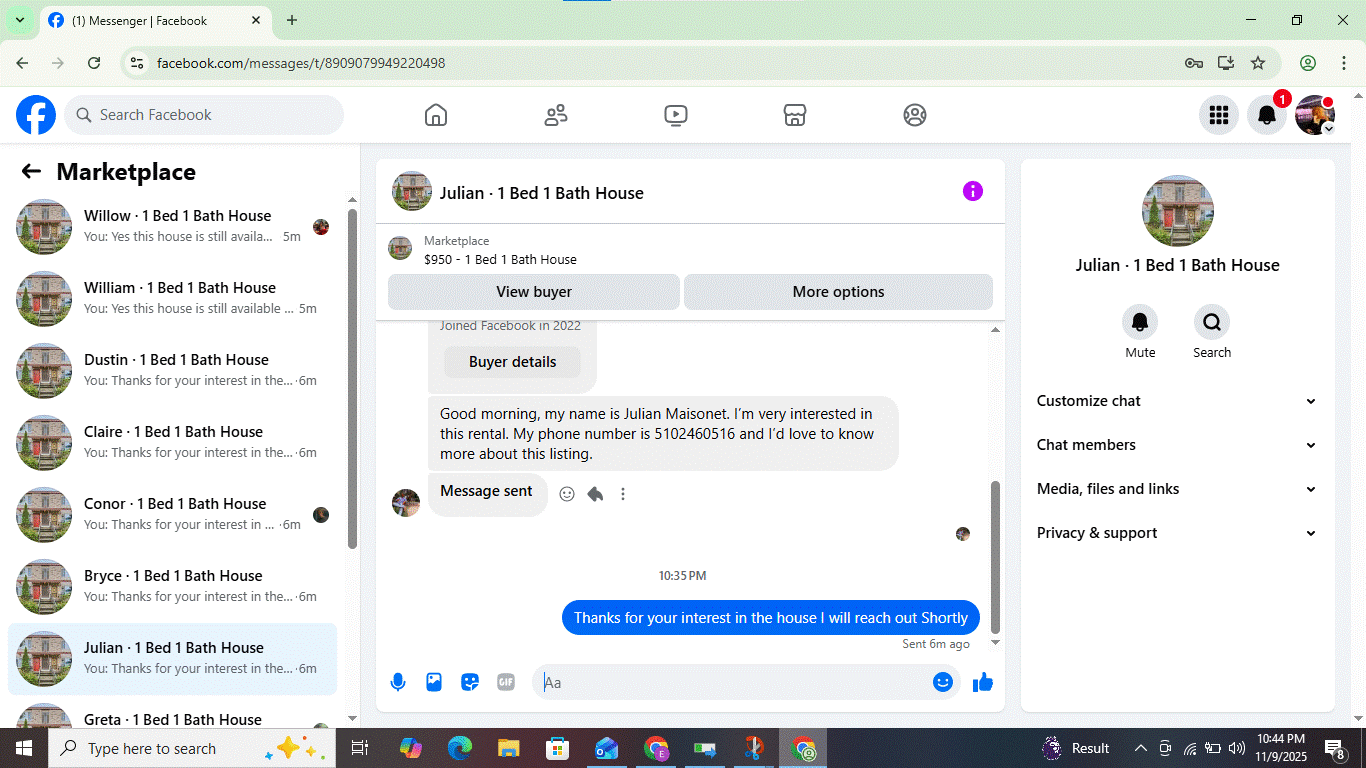Click the conversation list scrollbar

pyautogui.click(x=352, y=378)
